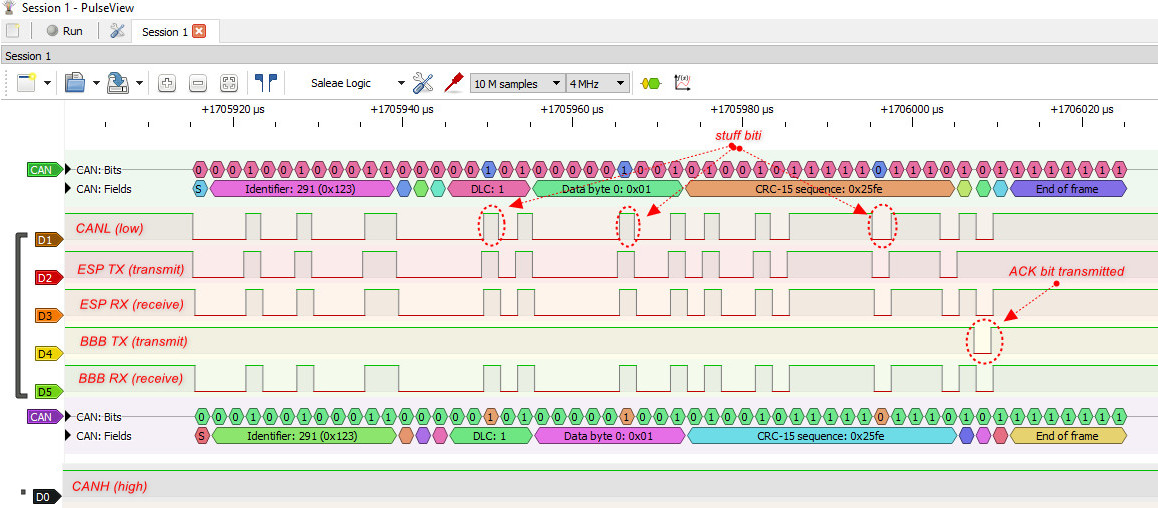The width and height of the screenshot is (1158, 508).
Task: Select the D5 channel label
Action: (49, 391)
